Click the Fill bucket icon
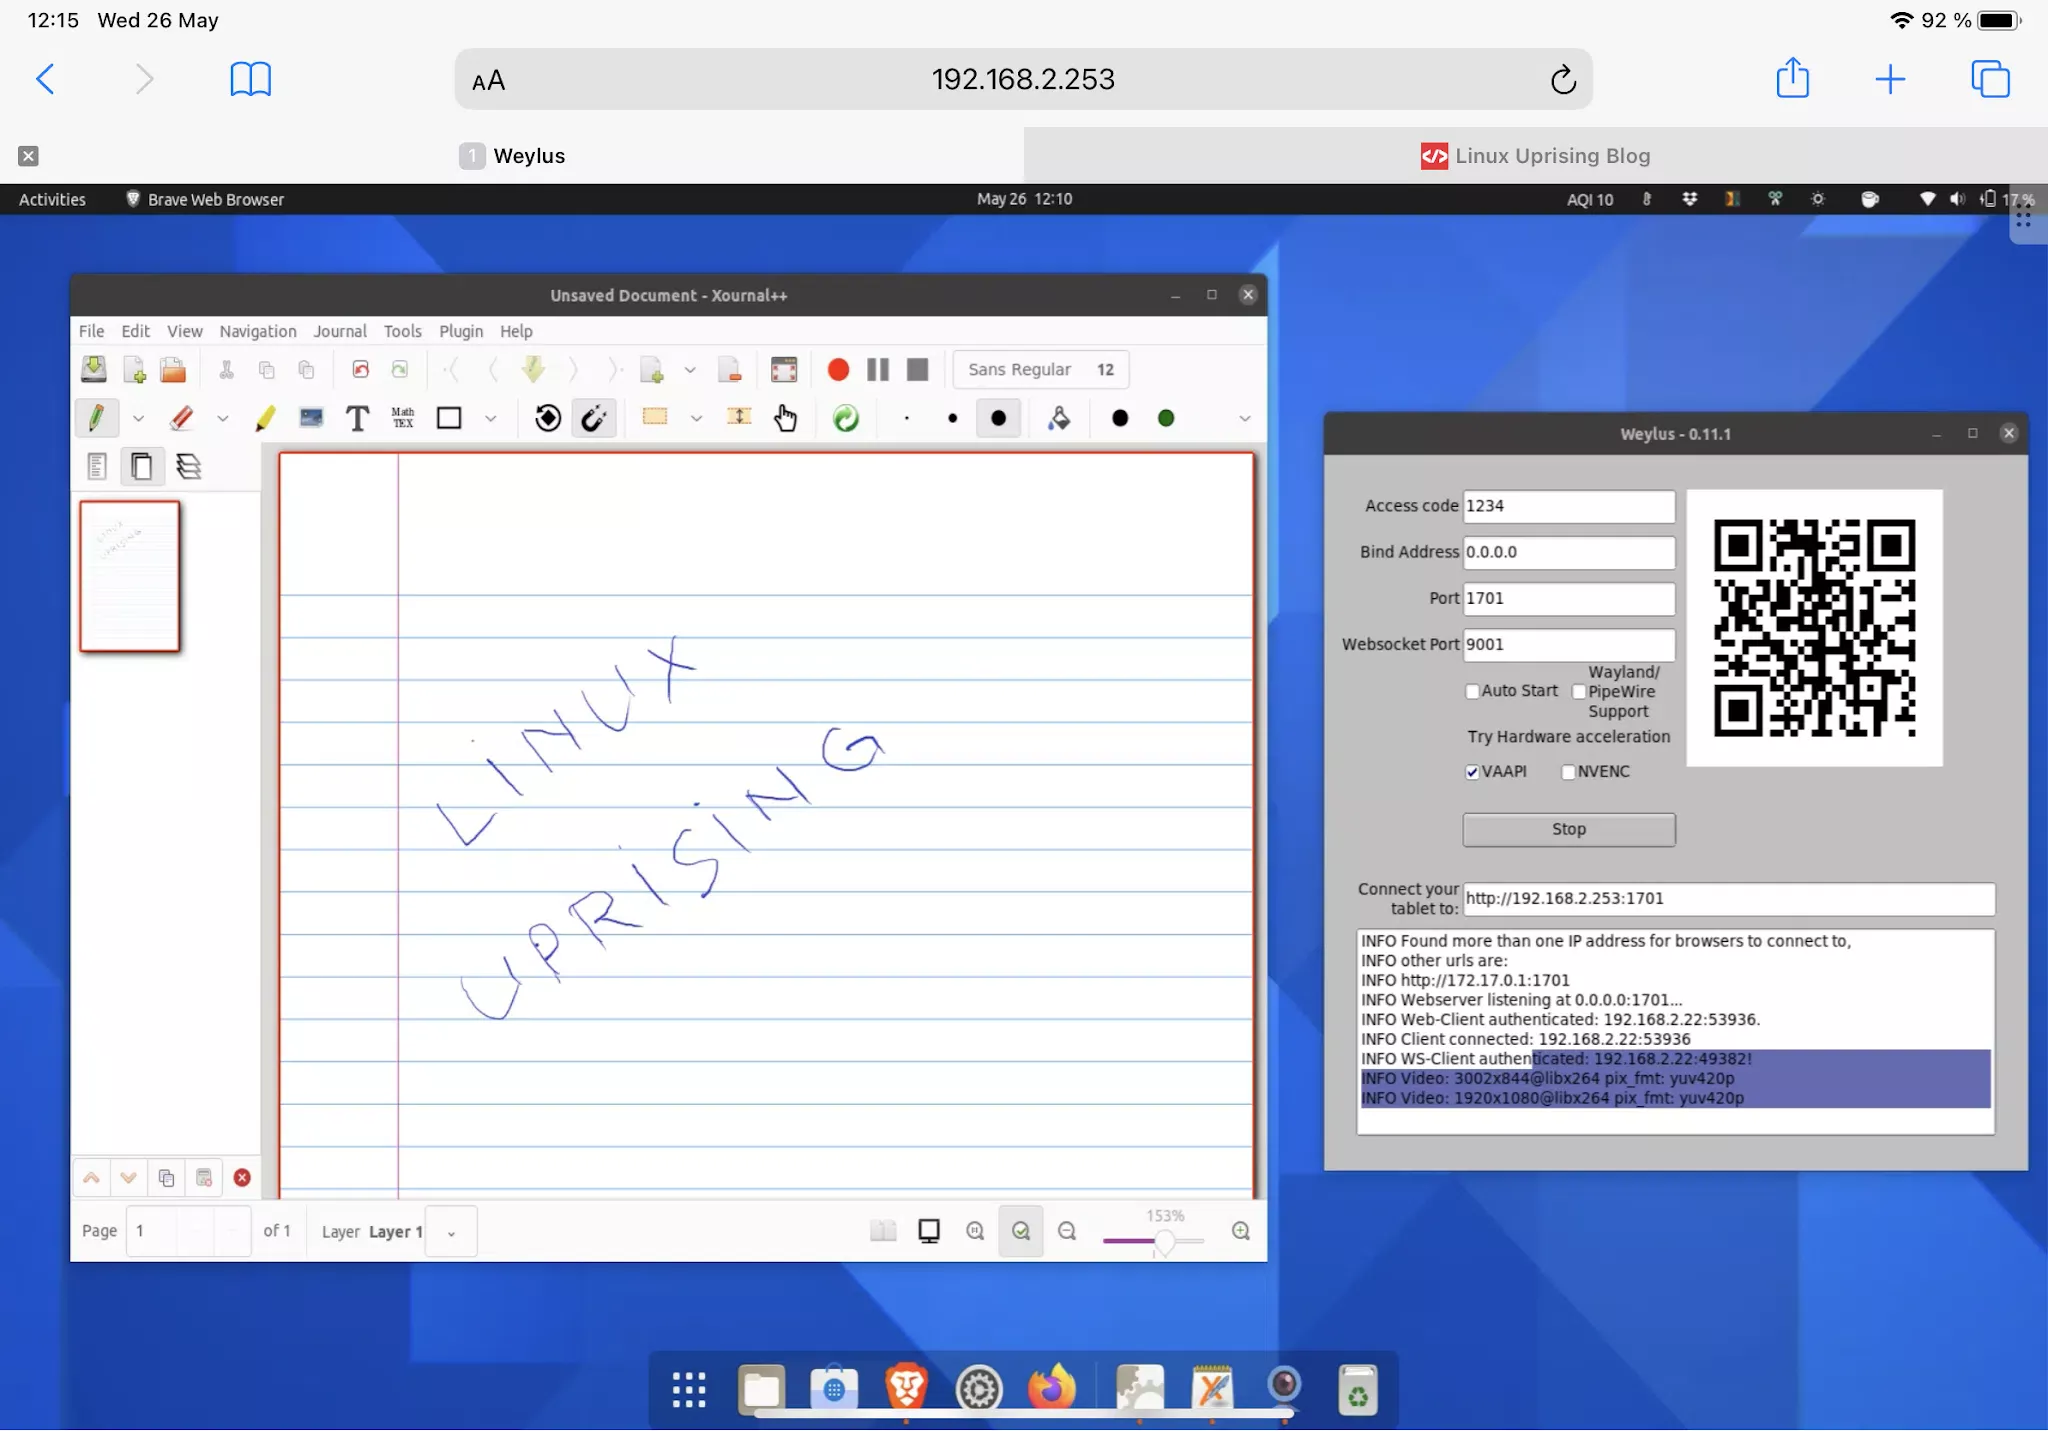Viewport: 2048px width, 1431px height. coord(1059,418)
